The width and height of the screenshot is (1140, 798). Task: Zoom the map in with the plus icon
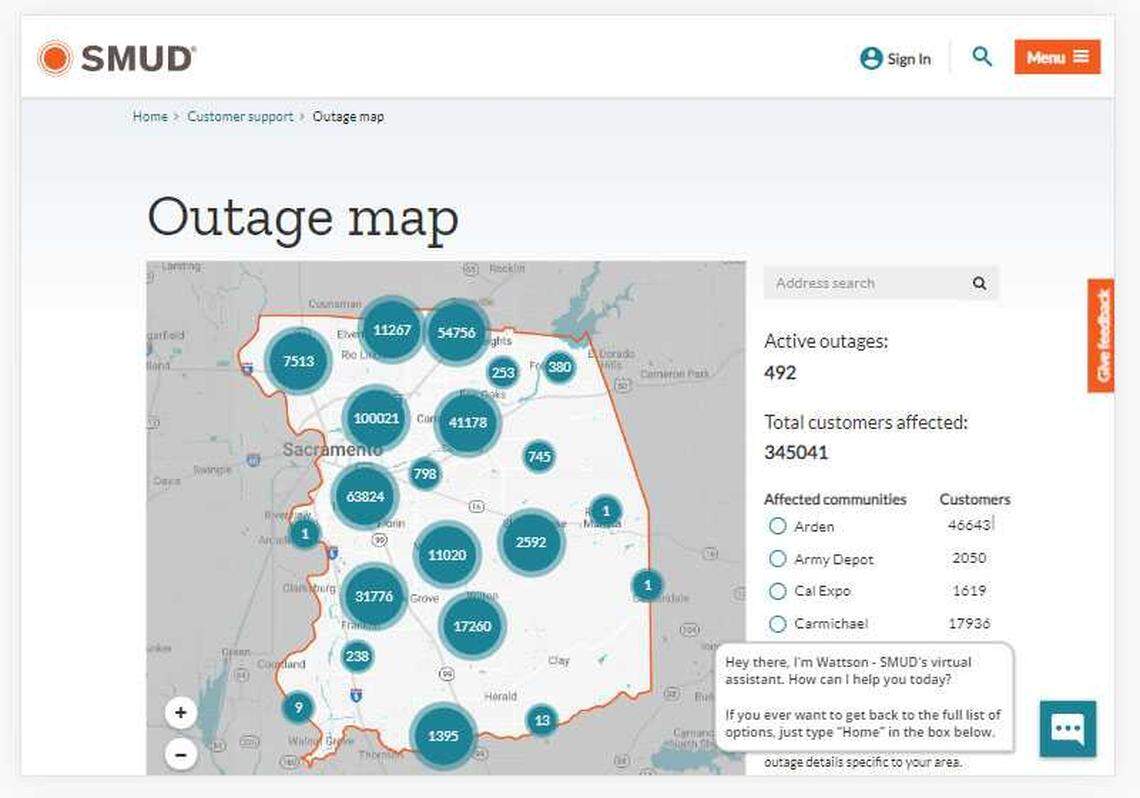[x=180, y=712]
